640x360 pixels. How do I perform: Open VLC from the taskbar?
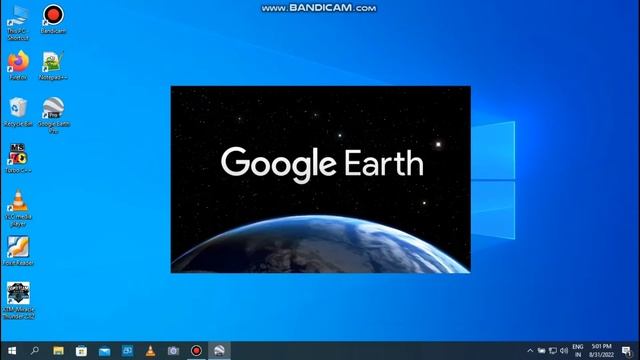pos(150,351)
